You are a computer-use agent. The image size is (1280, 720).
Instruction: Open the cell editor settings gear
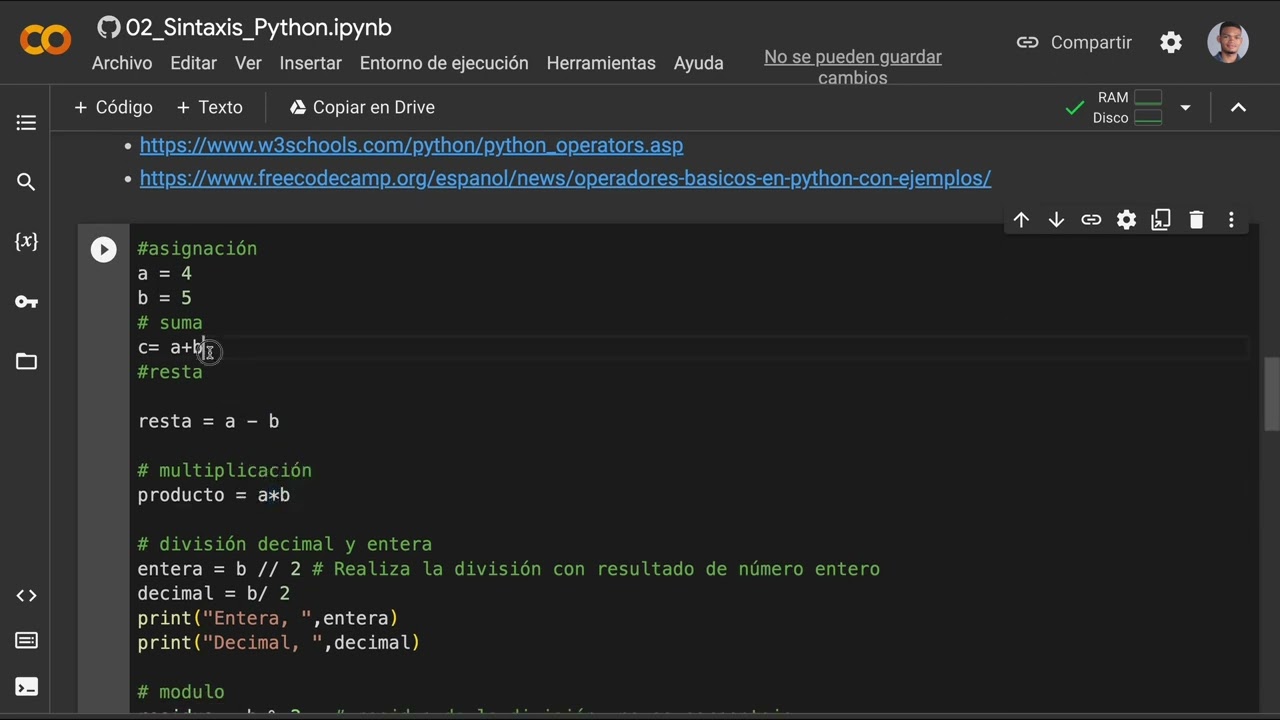click(1126, 220)
